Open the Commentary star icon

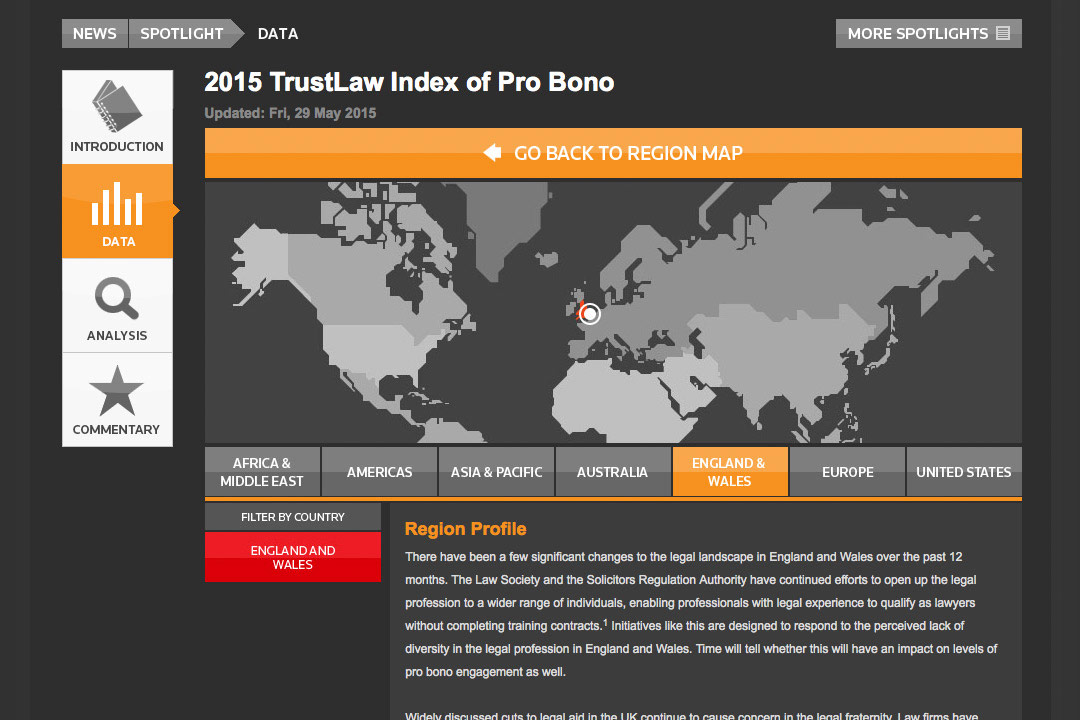point(116,391)
